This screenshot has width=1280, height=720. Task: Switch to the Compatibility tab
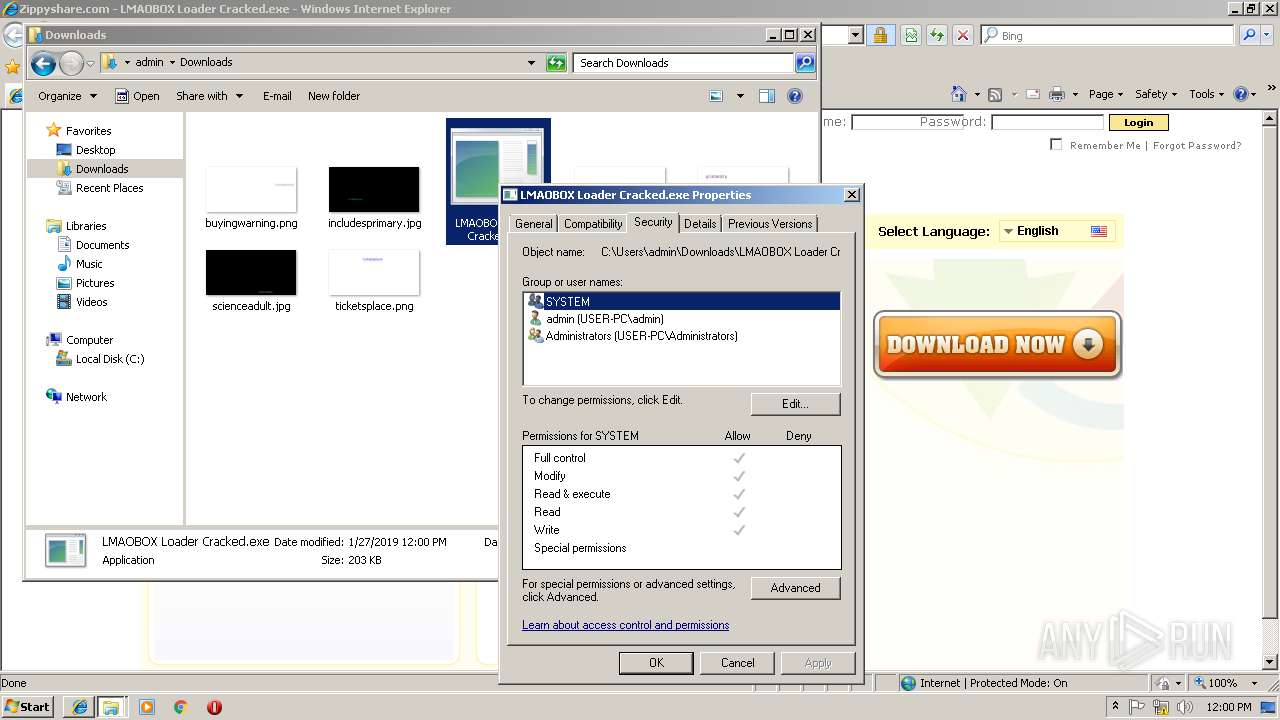click(x=593, y=224)
